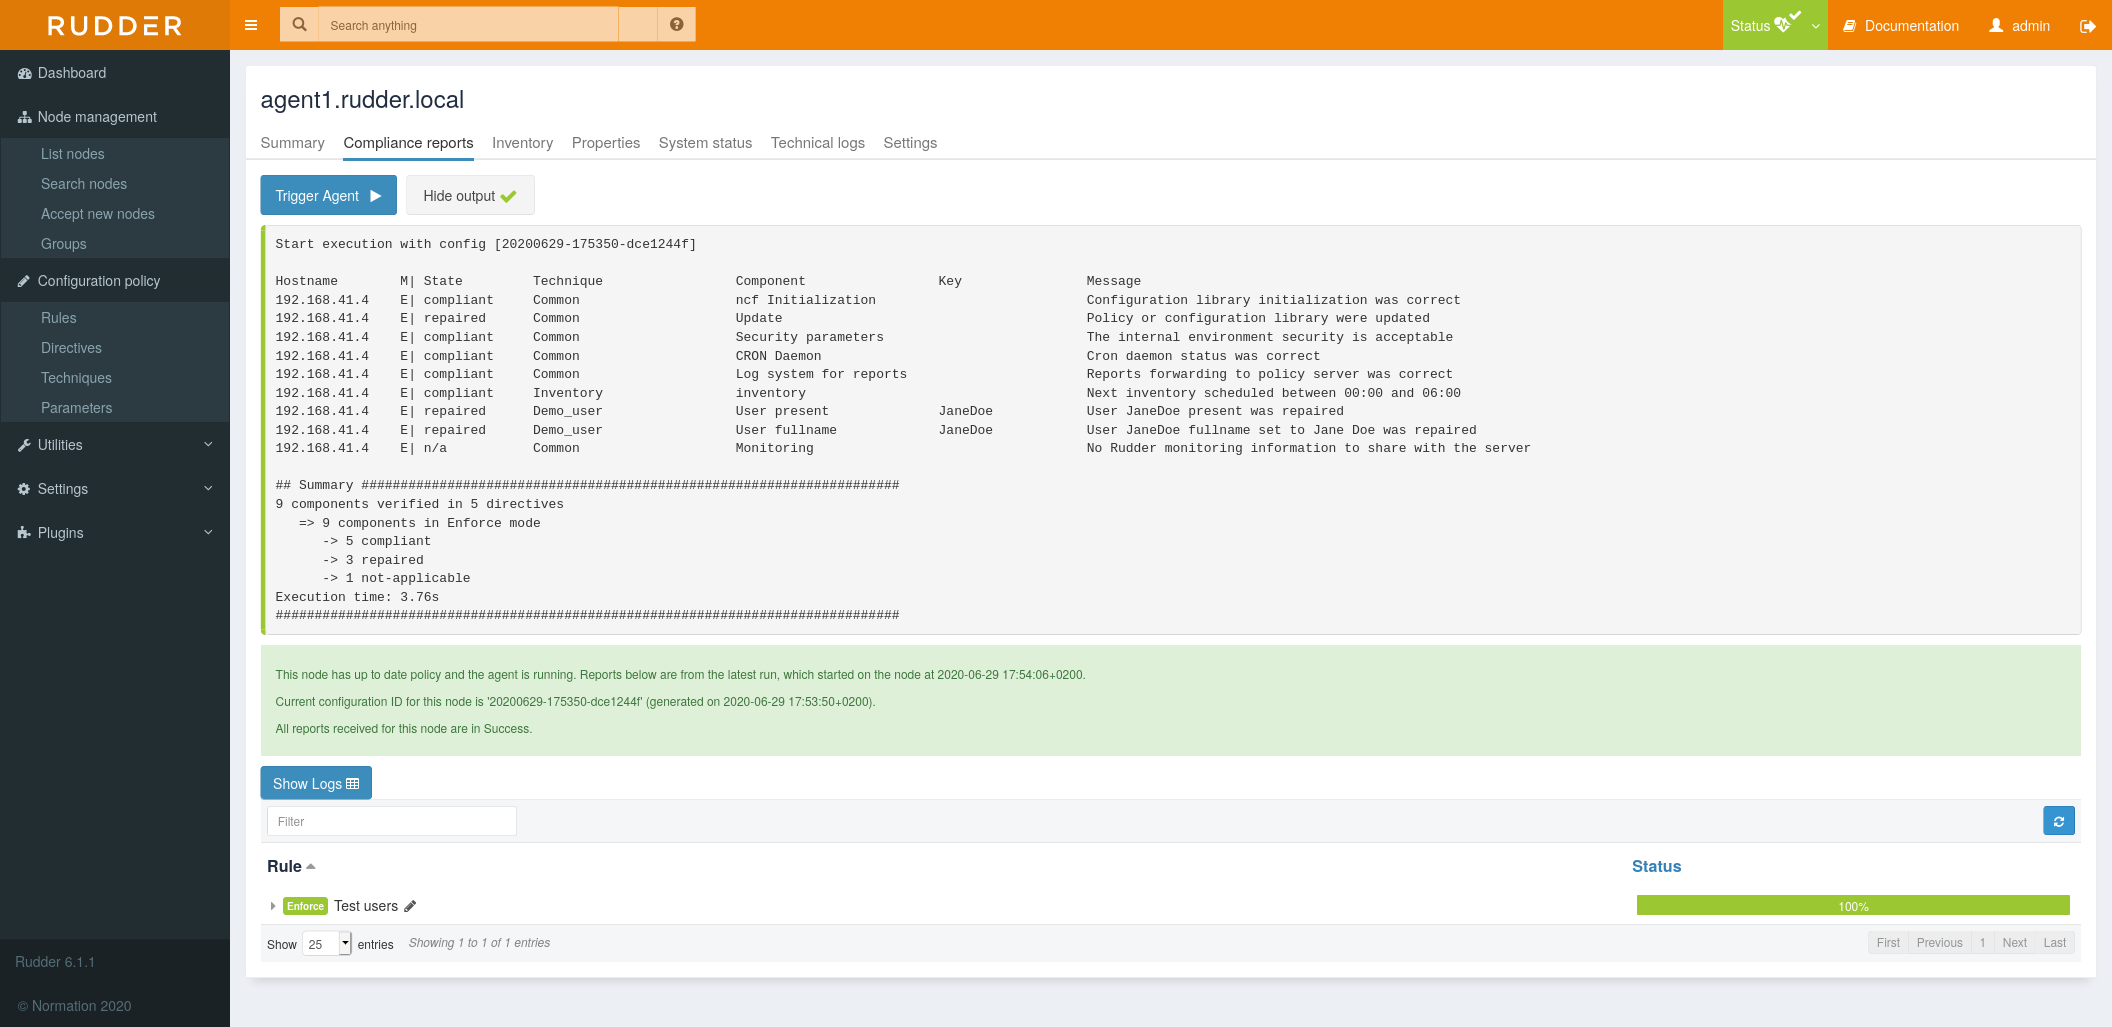The image size is (2112, 1027).
Task: Toggle Rule column sort order
Action: (289, 866)
